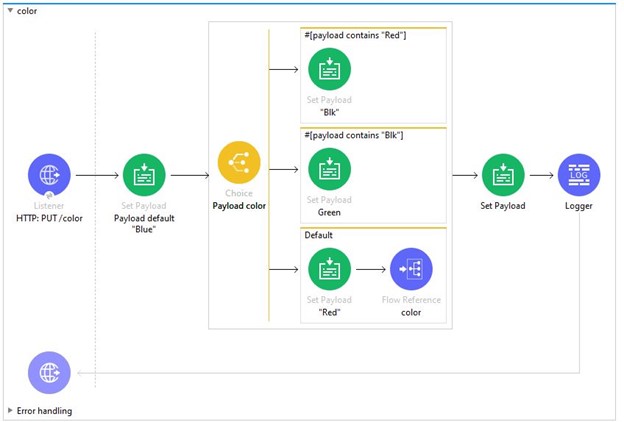The width and height of the screenshot is (624, 422).
Task: Click the HTTP response icon at bottom left
Action: (49, 372)
